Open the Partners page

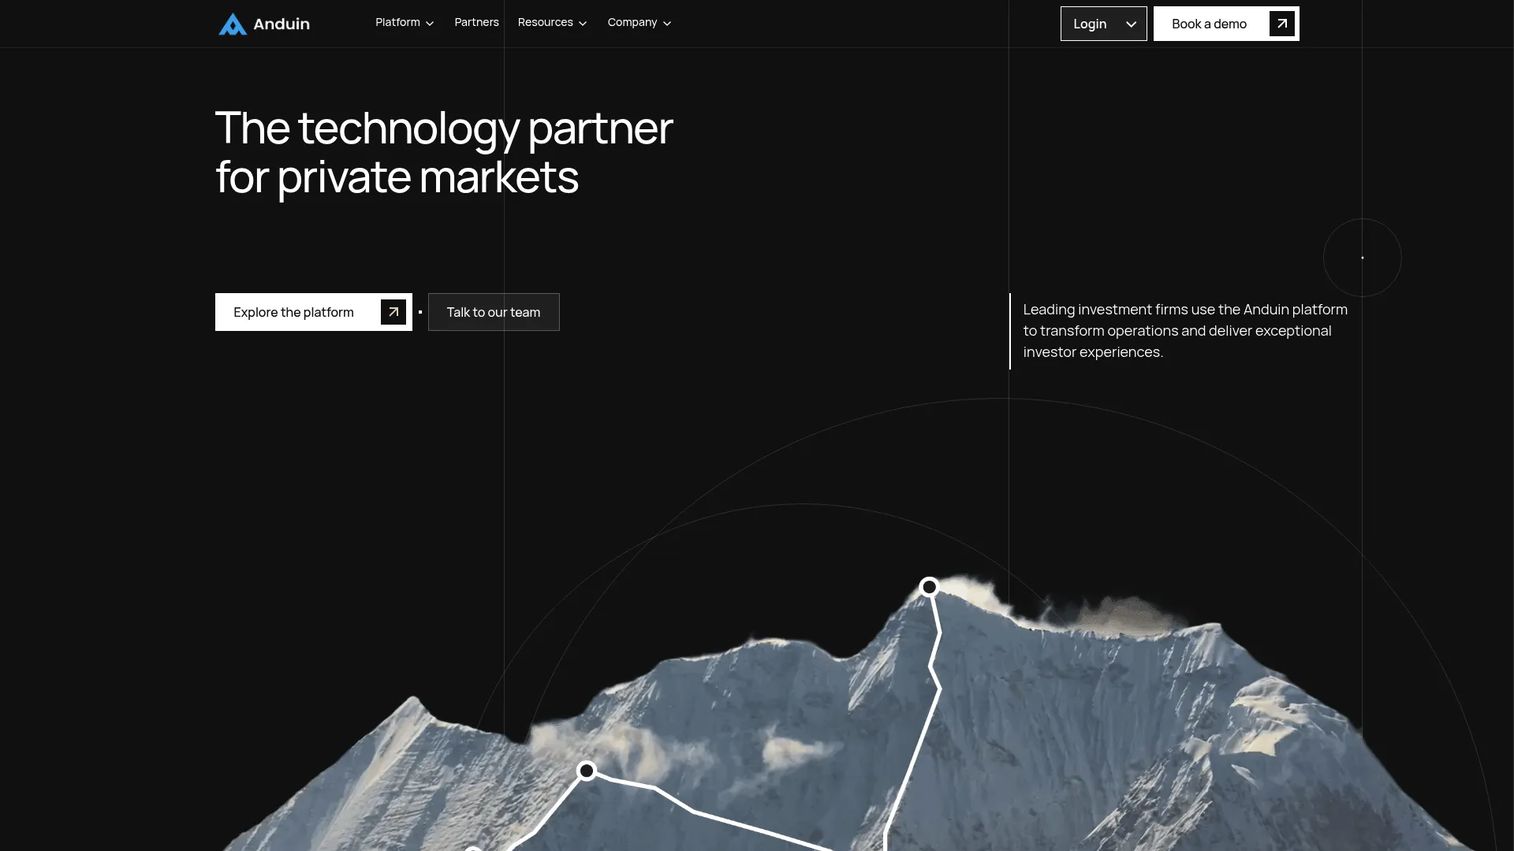tap(476, 22)
